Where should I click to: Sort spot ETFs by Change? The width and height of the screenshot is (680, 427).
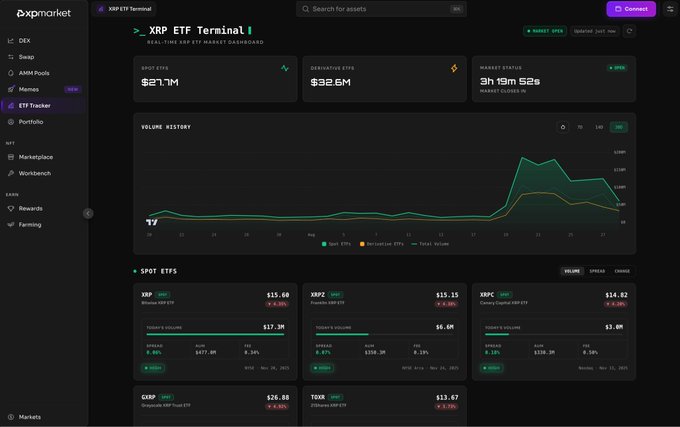(x=622, y=271)
